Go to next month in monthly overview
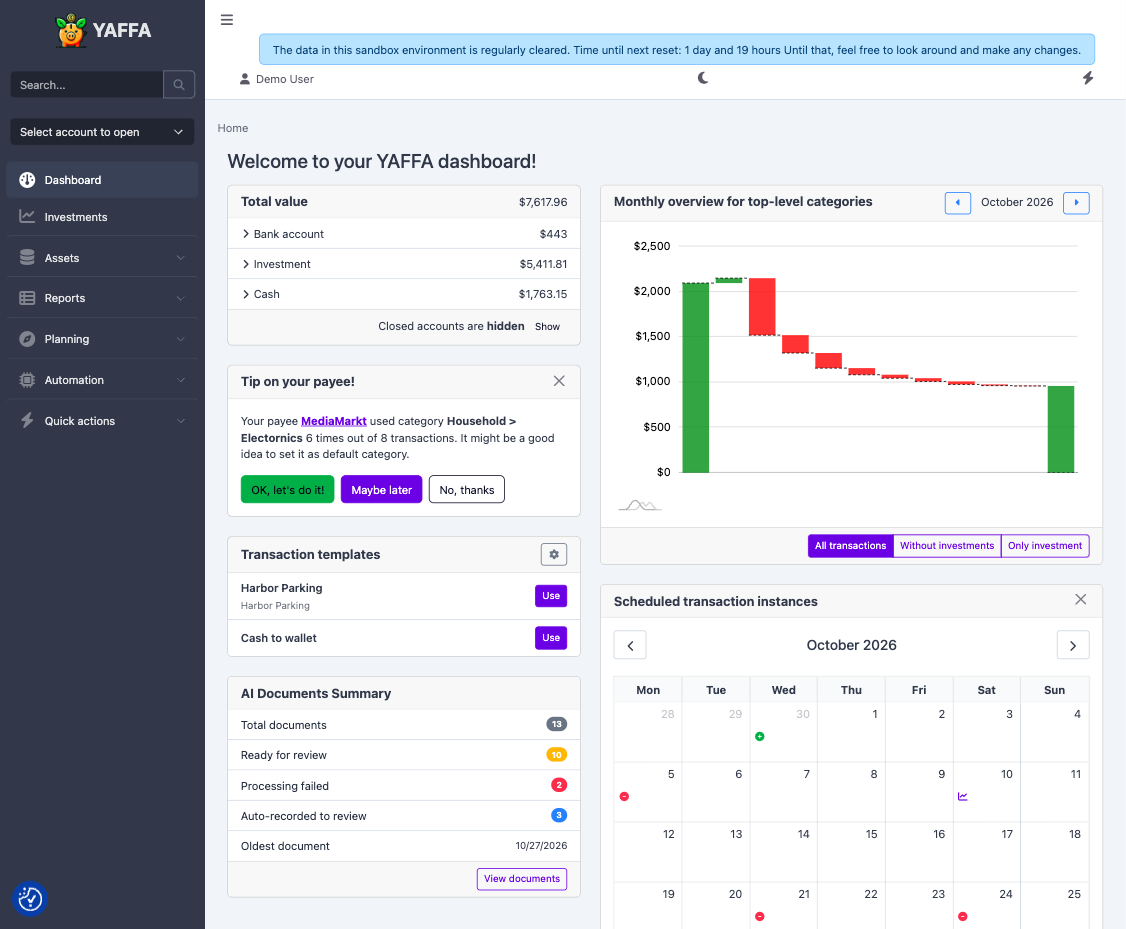The image size is (1126, 929). point(1076,202)
